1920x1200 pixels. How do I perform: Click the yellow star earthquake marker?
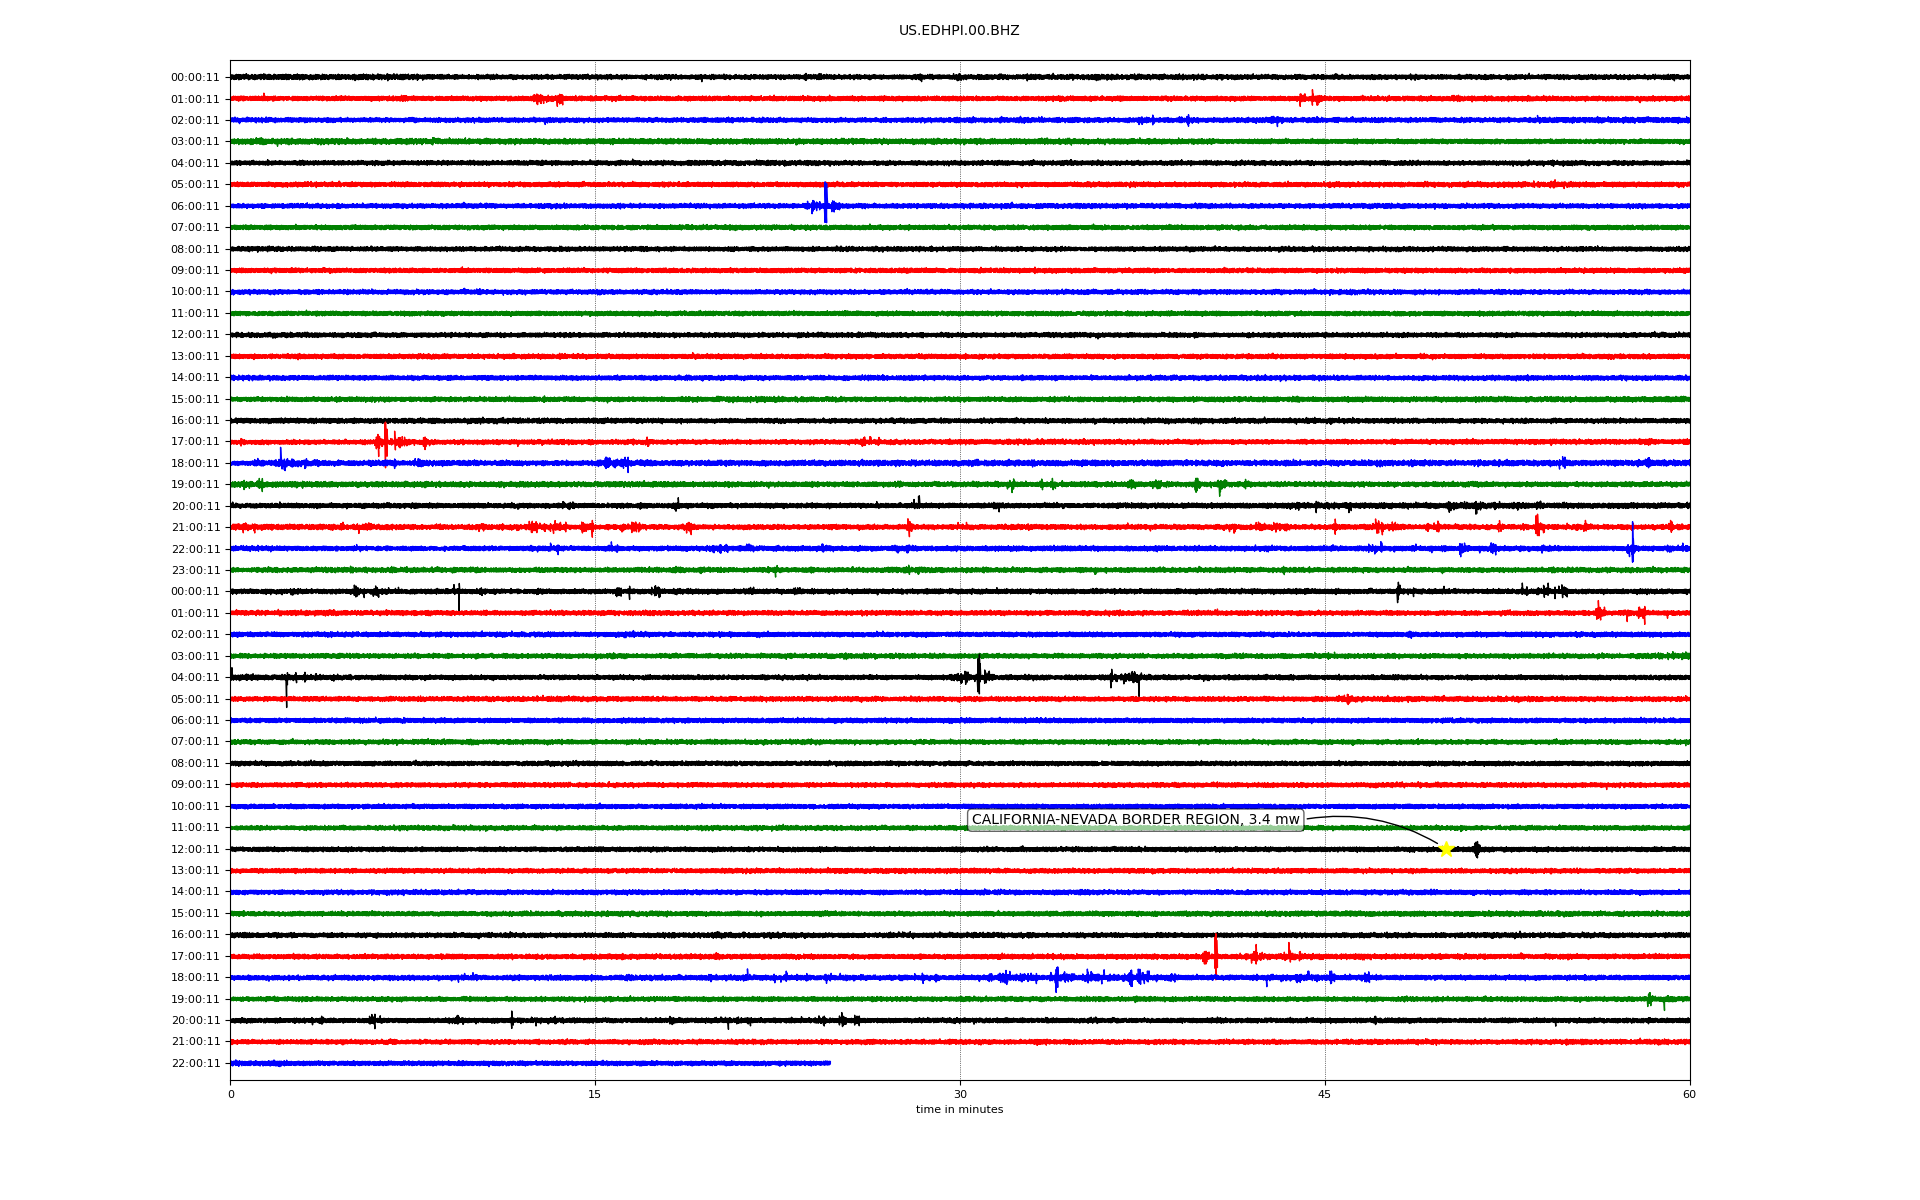[1446, 849]
